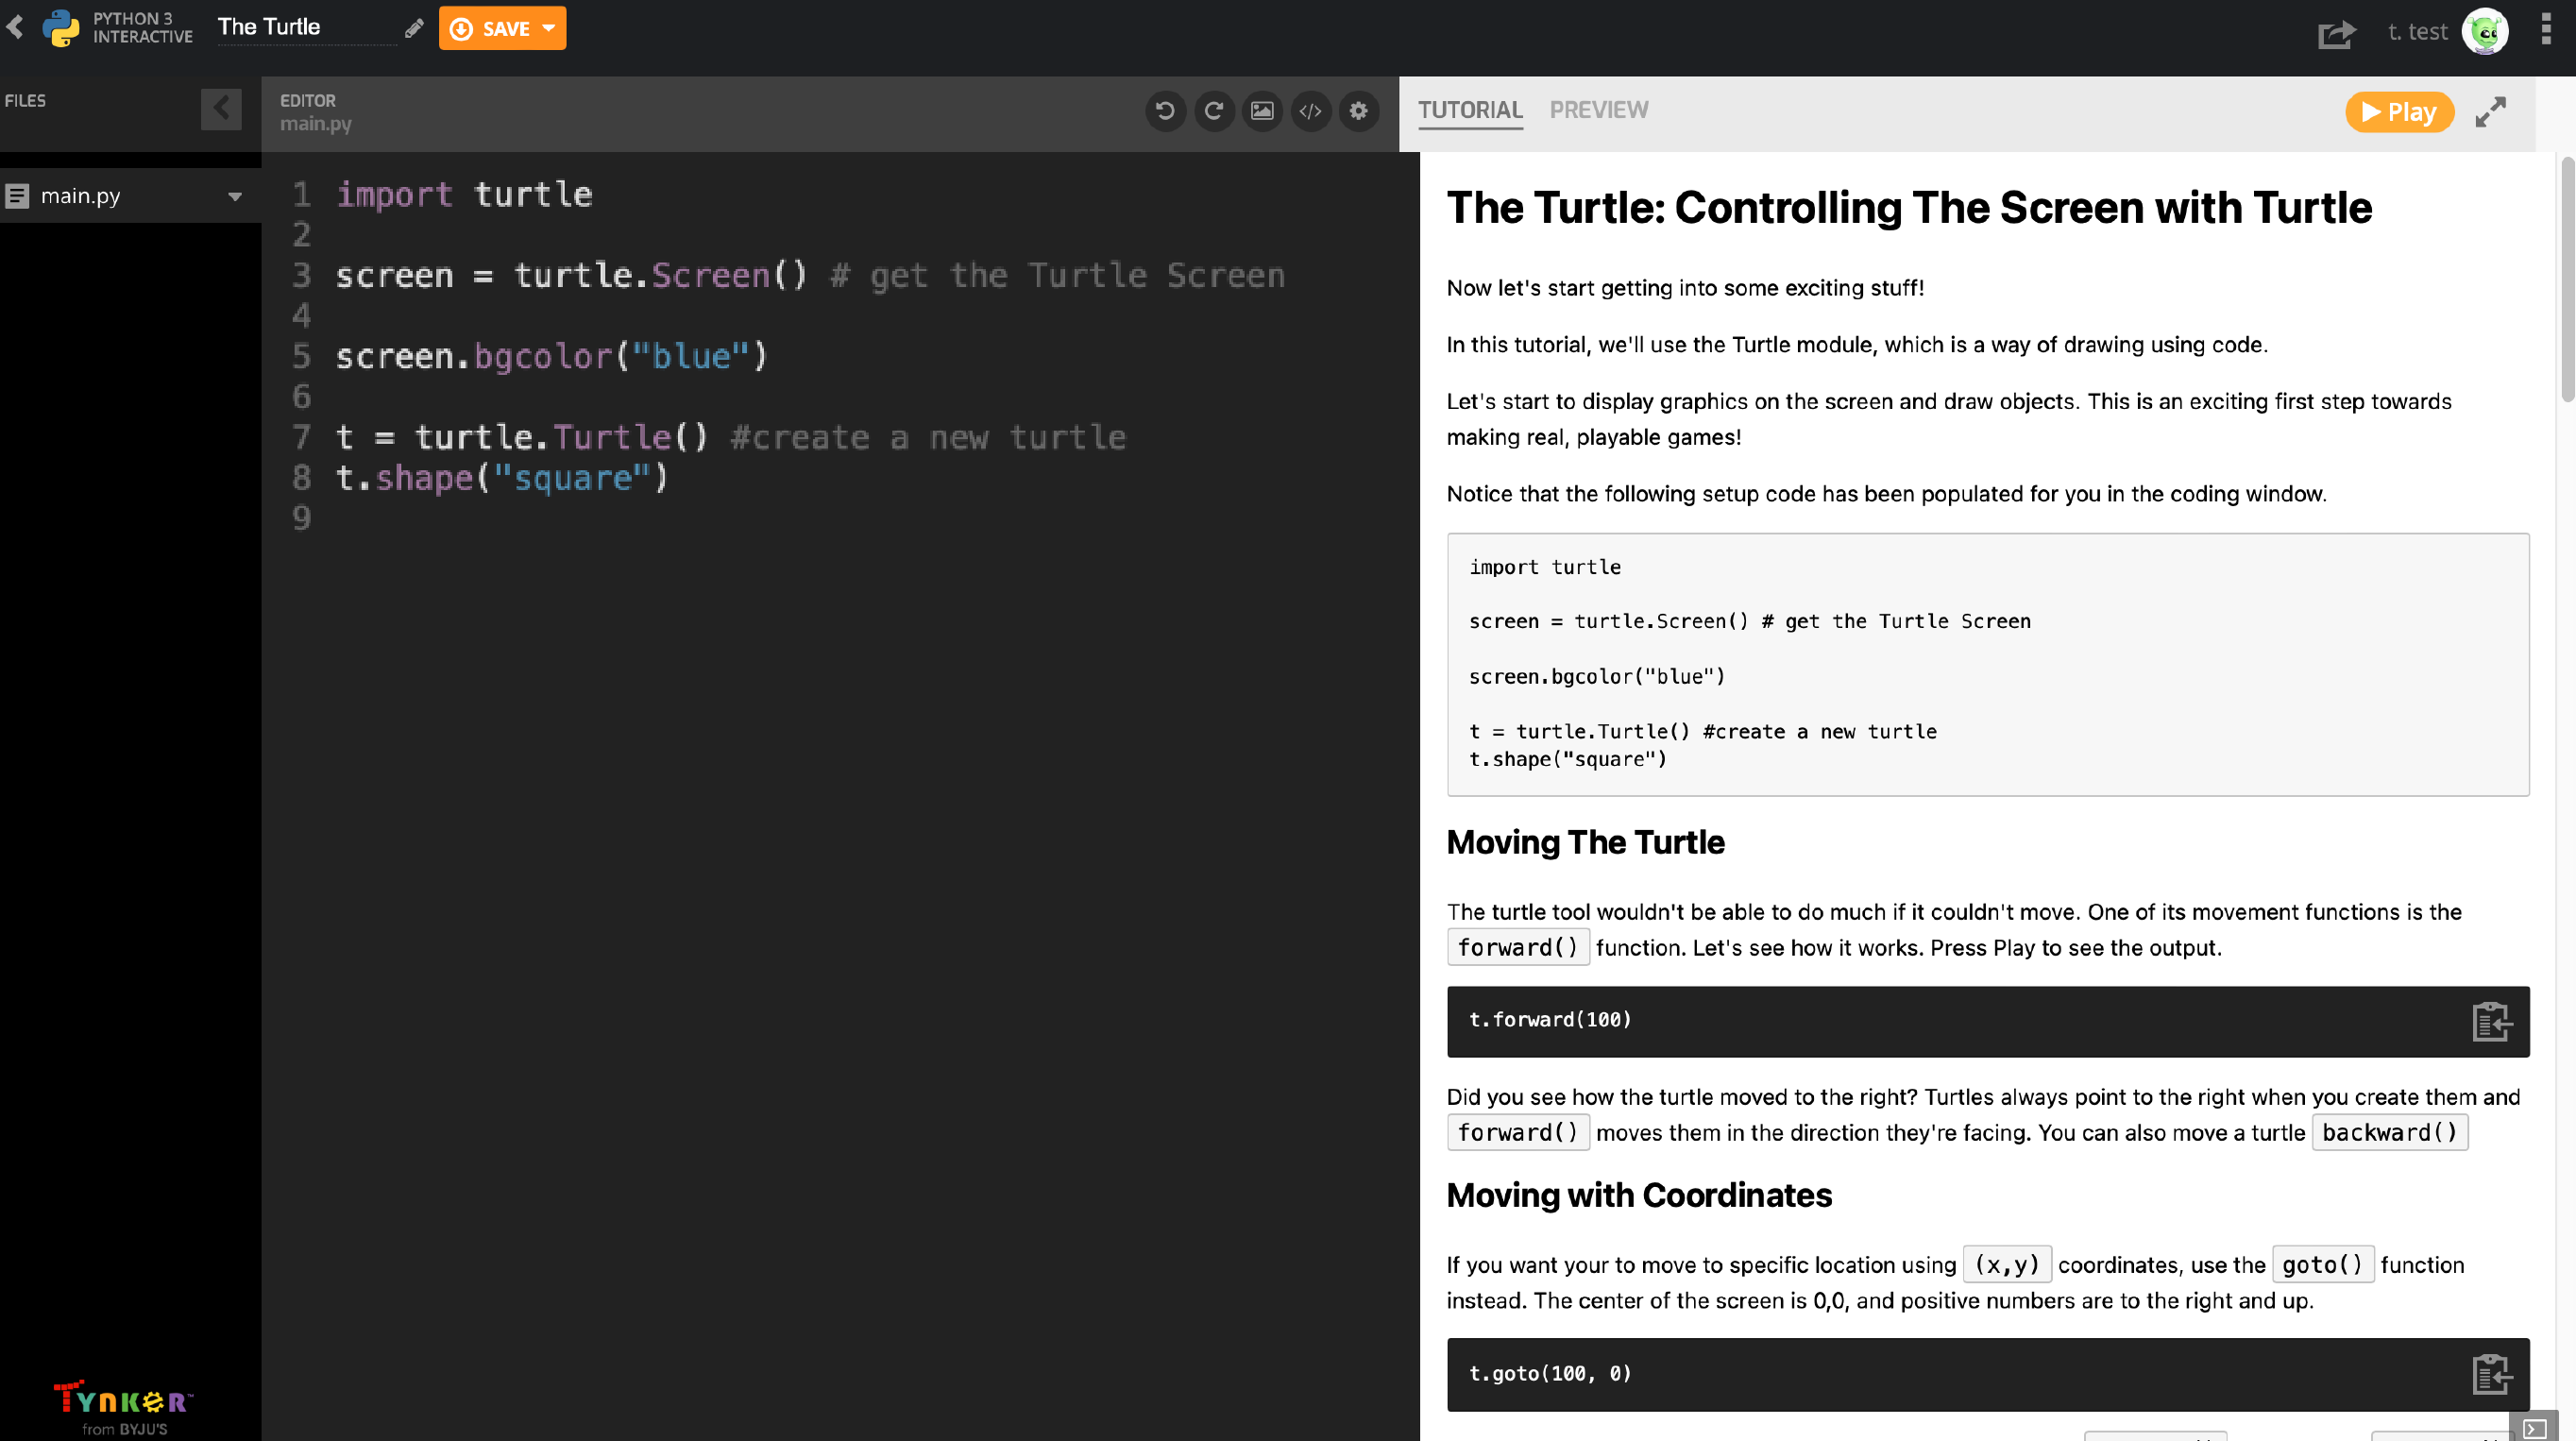Click 'screen.bgcolor("blue")' line in editor
The width and height of the screenshot is (2576, 1441).
pyautogui.click(x=551, y=356)
